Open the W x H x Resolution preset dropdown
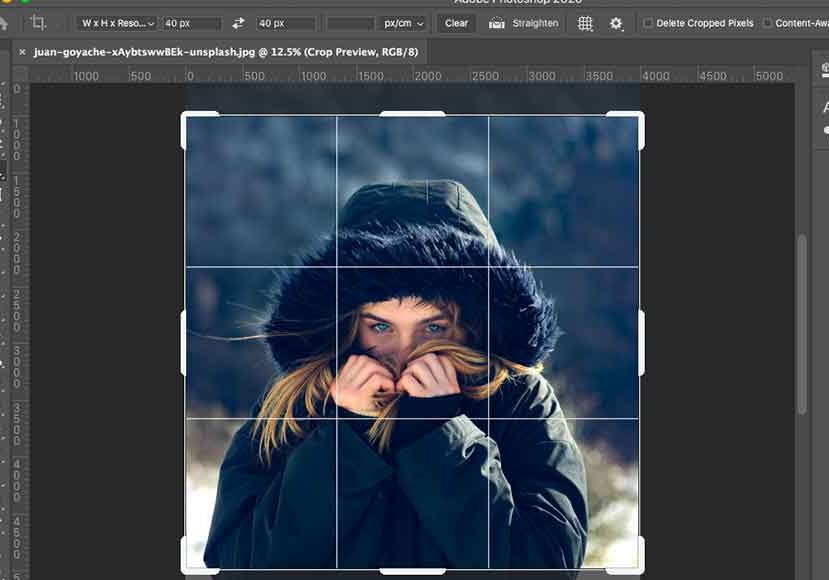Screen dimensions: 829x580 coord(113,22)
